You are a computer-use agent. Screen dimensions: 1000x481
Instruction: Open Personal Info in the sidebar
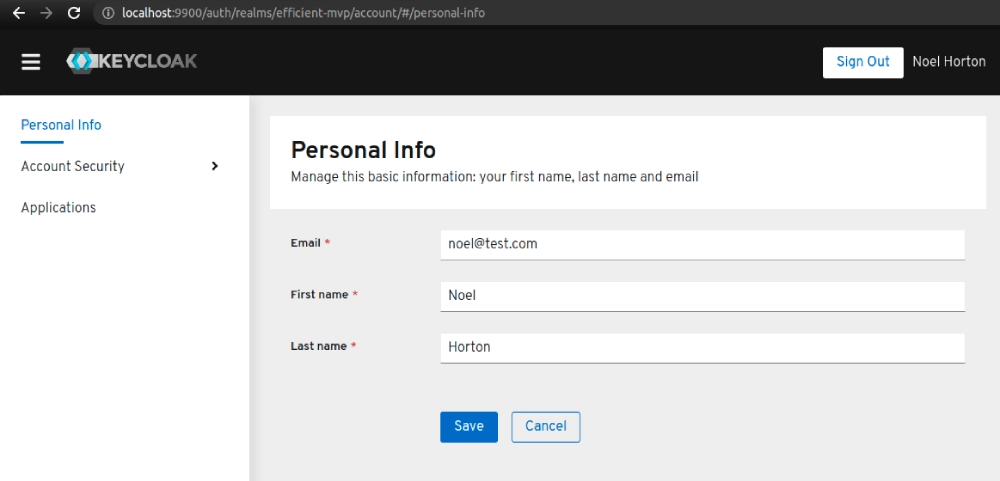click(61, 125)
